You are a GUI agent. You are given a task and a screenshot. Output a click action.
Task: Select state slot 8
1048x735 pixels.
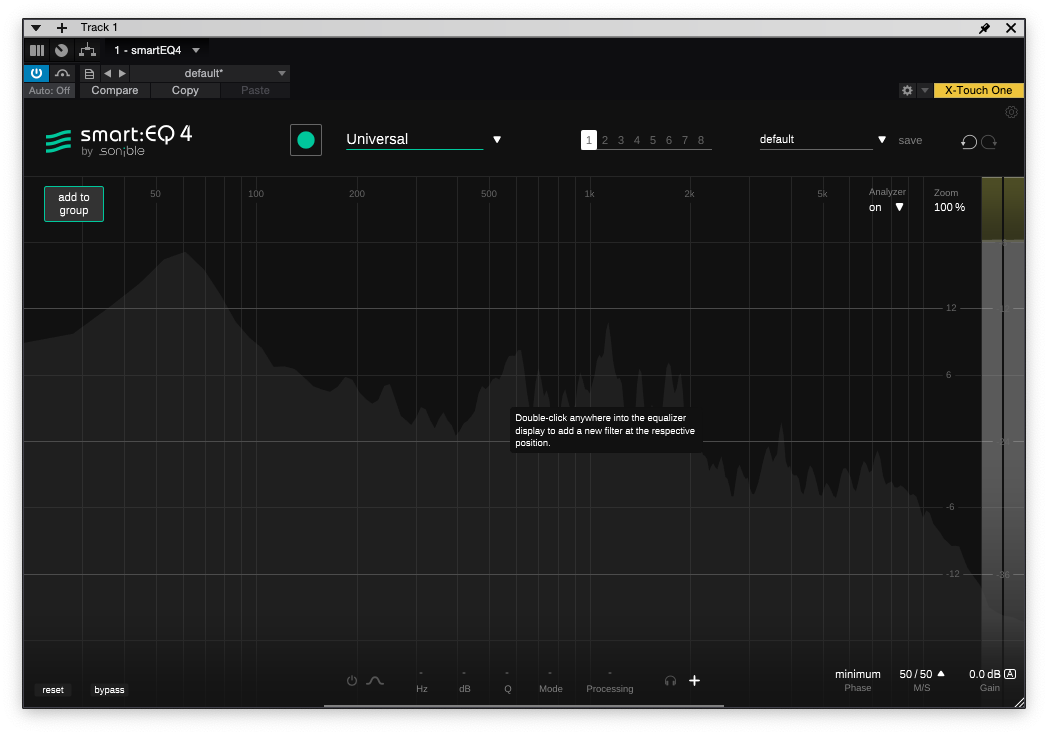click(x=701, y=140)
